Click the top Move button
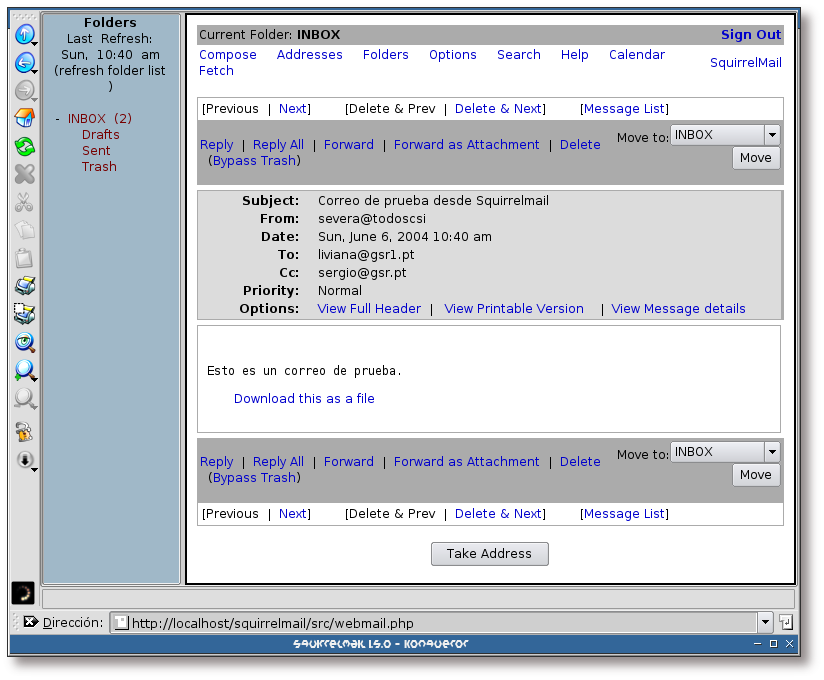Viewport: 824px width, 680px height. pos(755,158)
